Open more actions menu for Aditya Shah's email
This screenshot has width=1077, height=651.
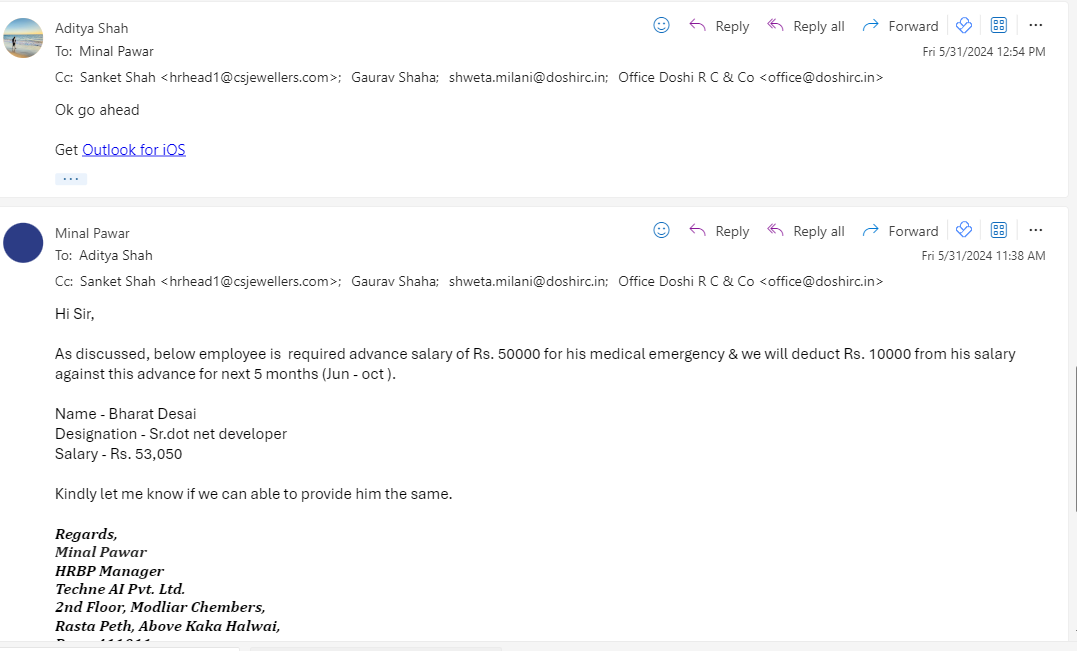click(x=1036, y=25)
